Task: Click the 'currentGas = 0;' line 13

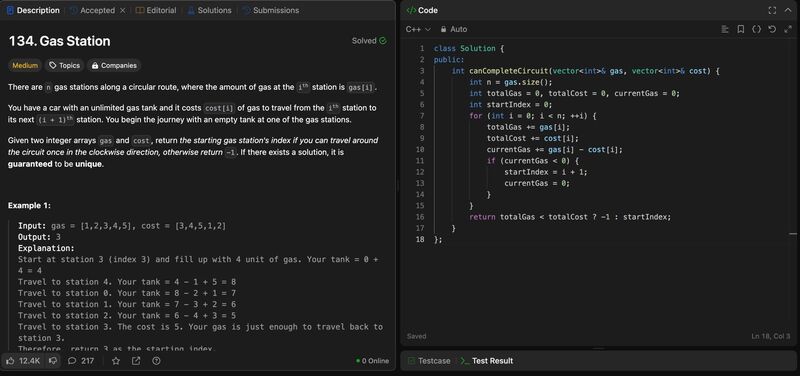Action: (x=537, y=183)
